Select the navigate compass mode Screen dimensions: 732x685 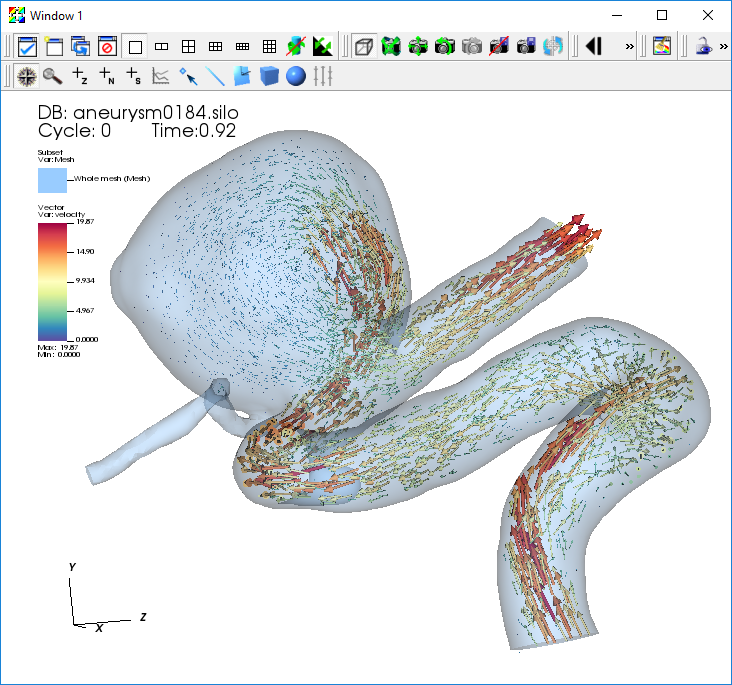(x=27, y=76)
